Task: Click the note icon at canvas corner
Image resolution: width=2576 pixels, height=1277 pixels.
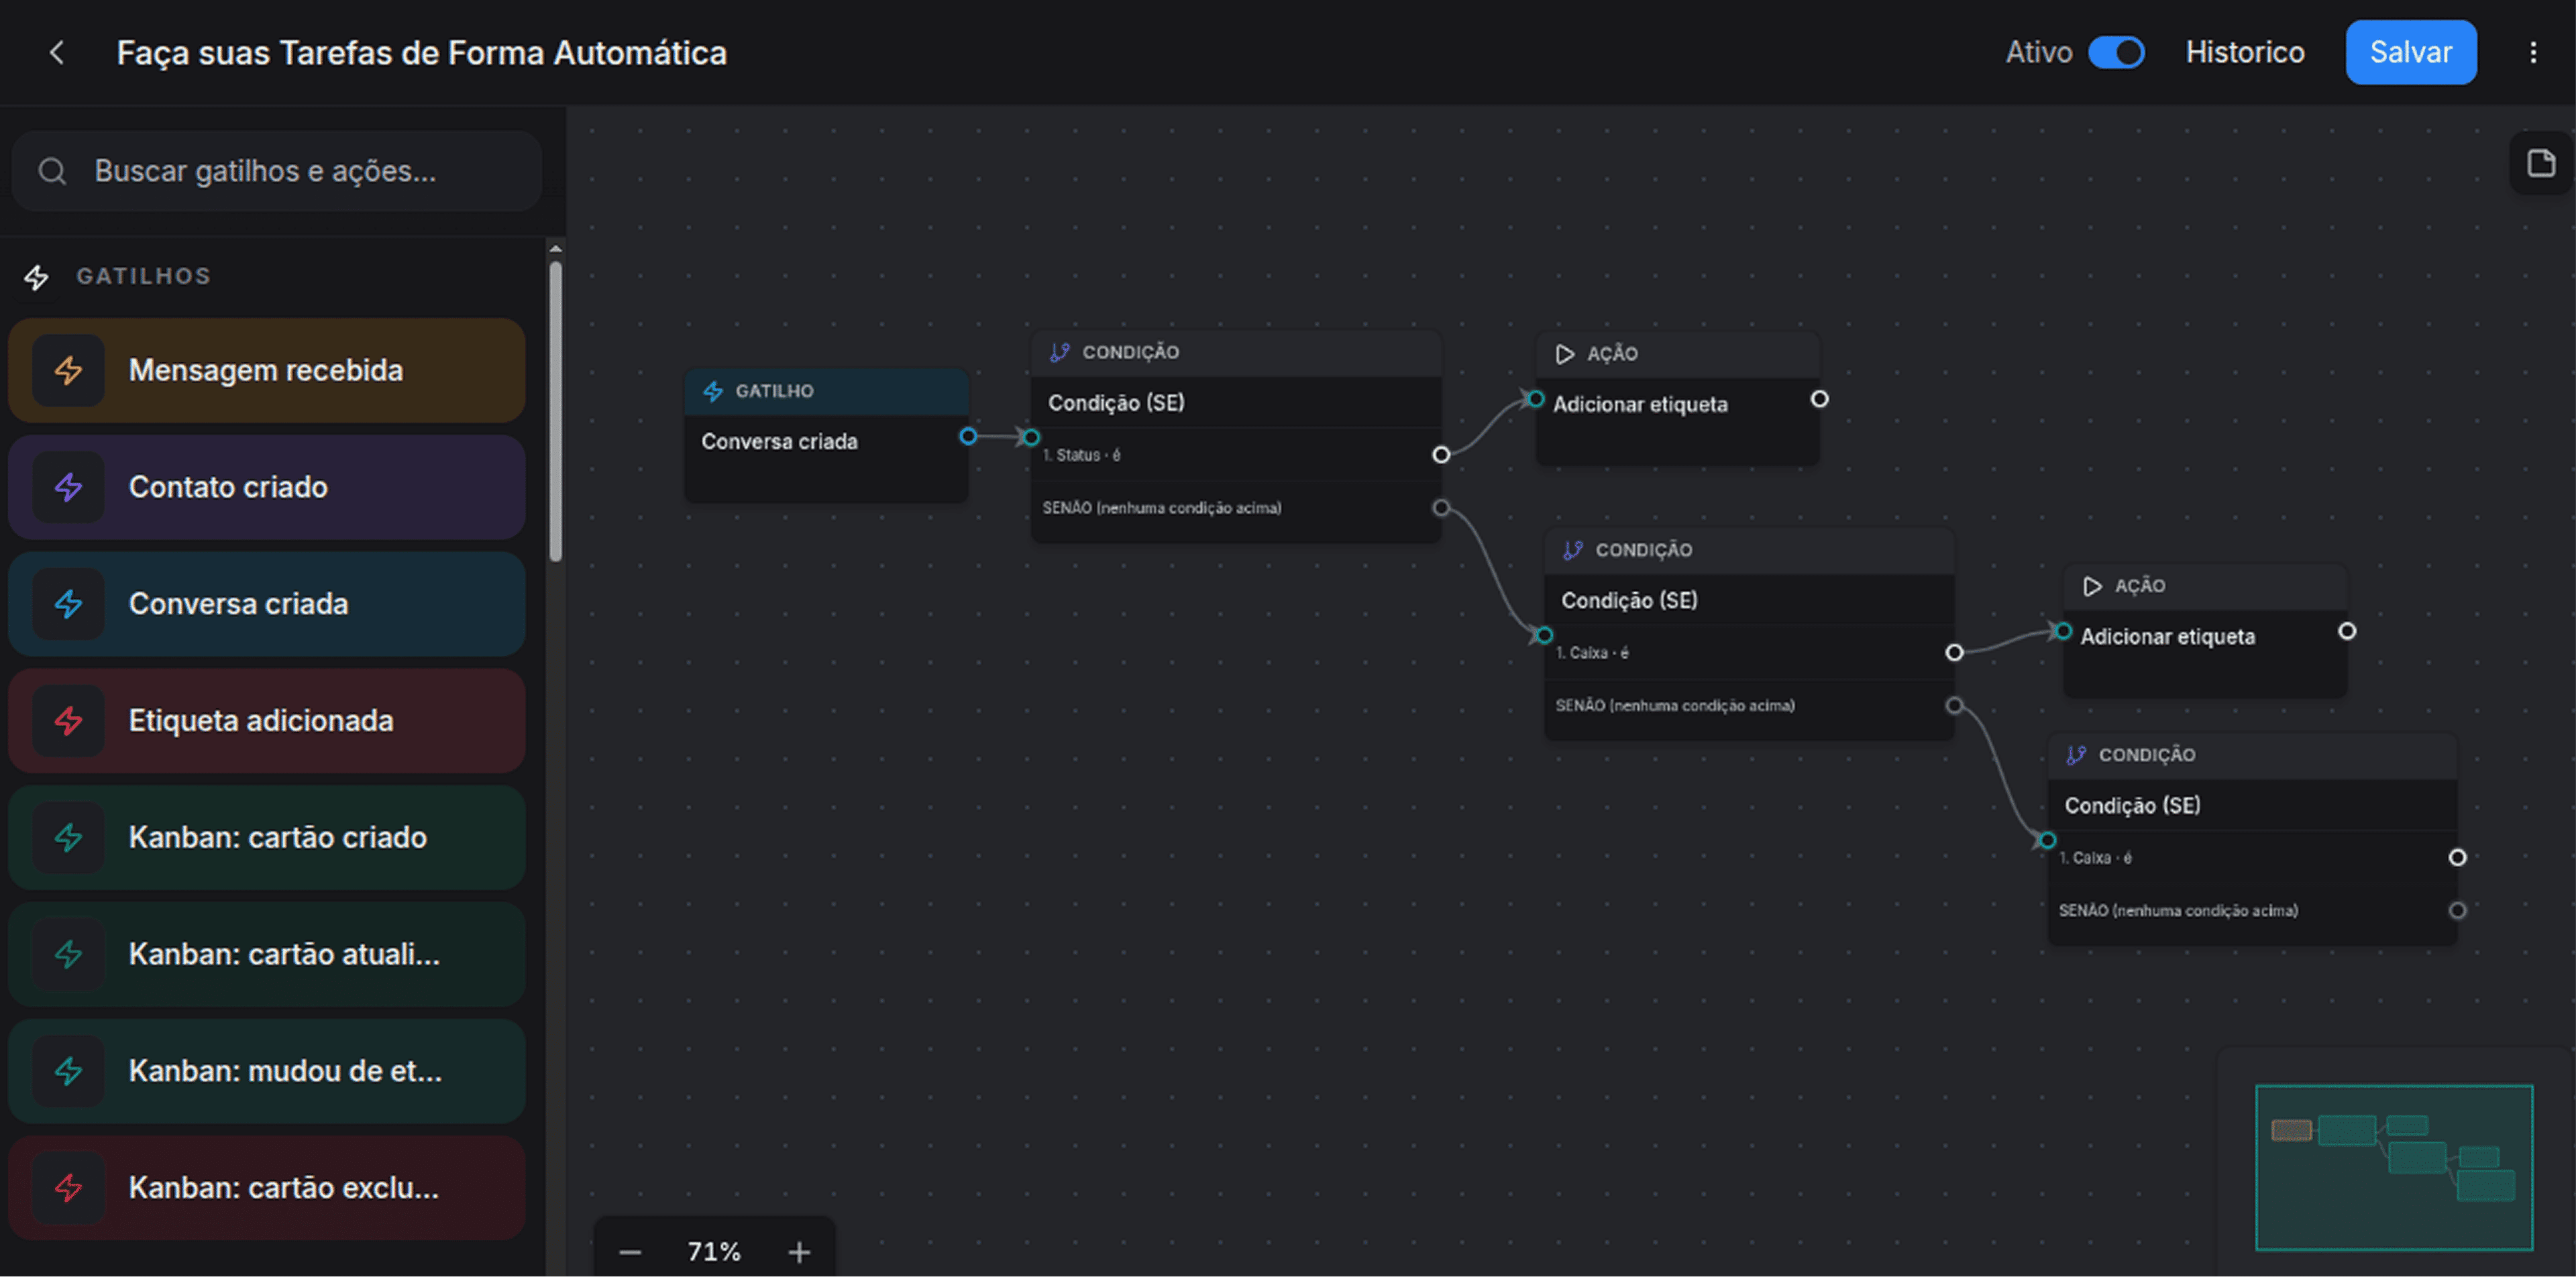Action: (2541, 163)
